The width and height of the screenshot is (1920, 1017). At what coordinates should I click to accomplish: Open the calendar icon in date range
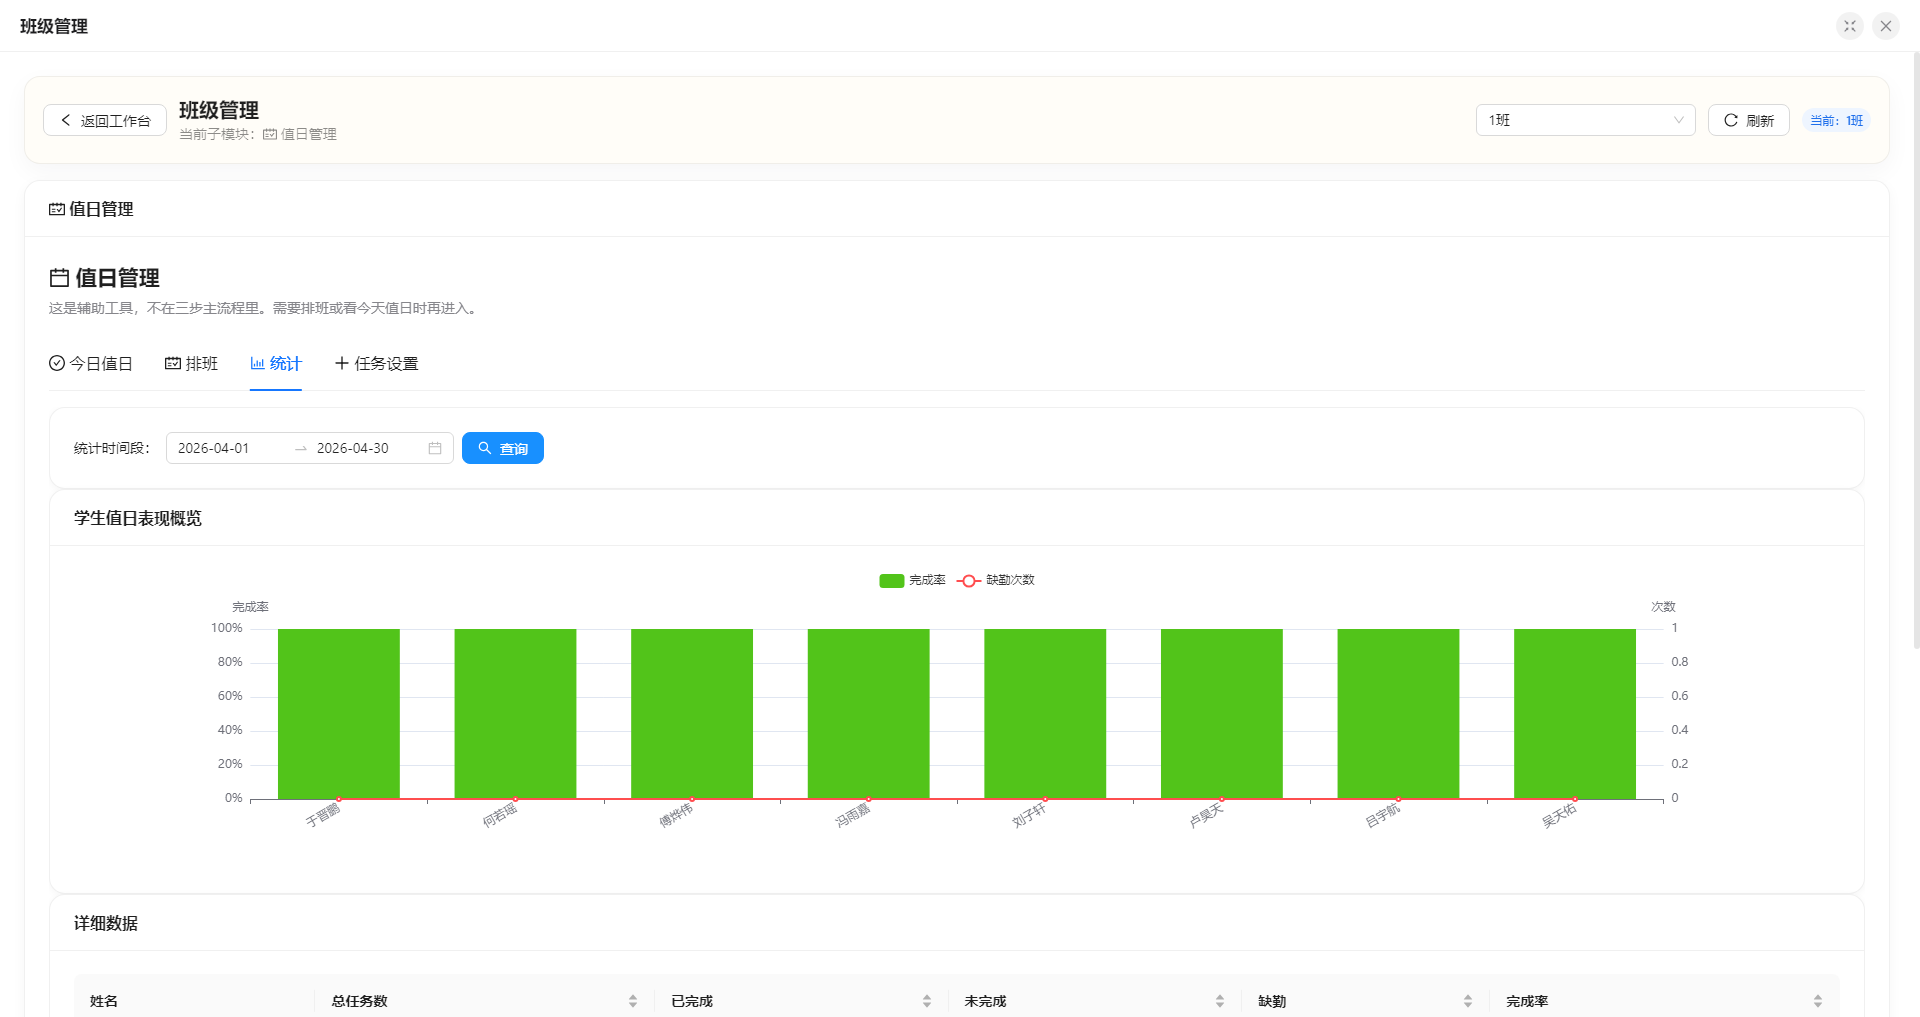435,448
